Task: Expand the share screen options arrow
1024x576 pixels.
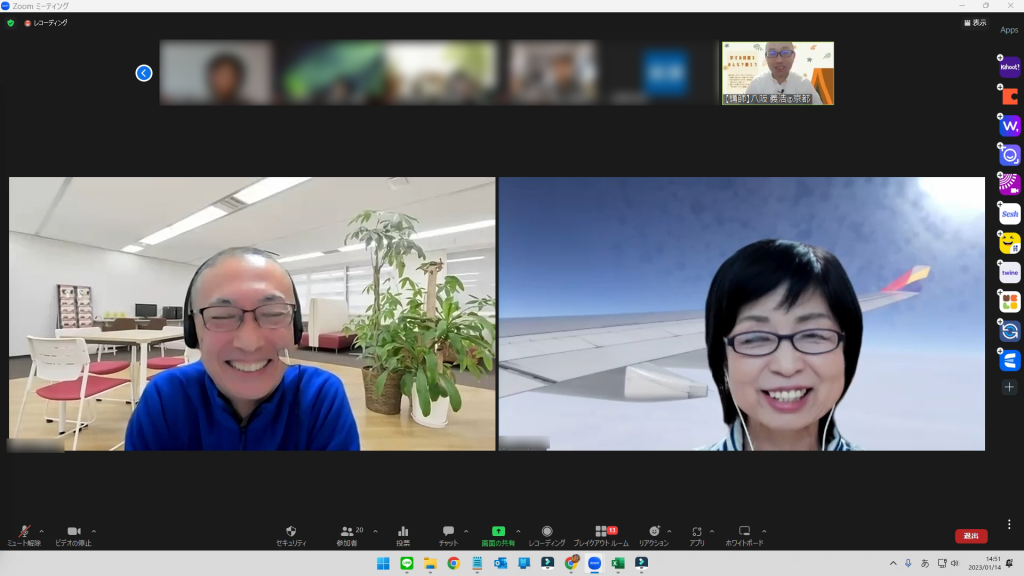Action: [518, 531]
